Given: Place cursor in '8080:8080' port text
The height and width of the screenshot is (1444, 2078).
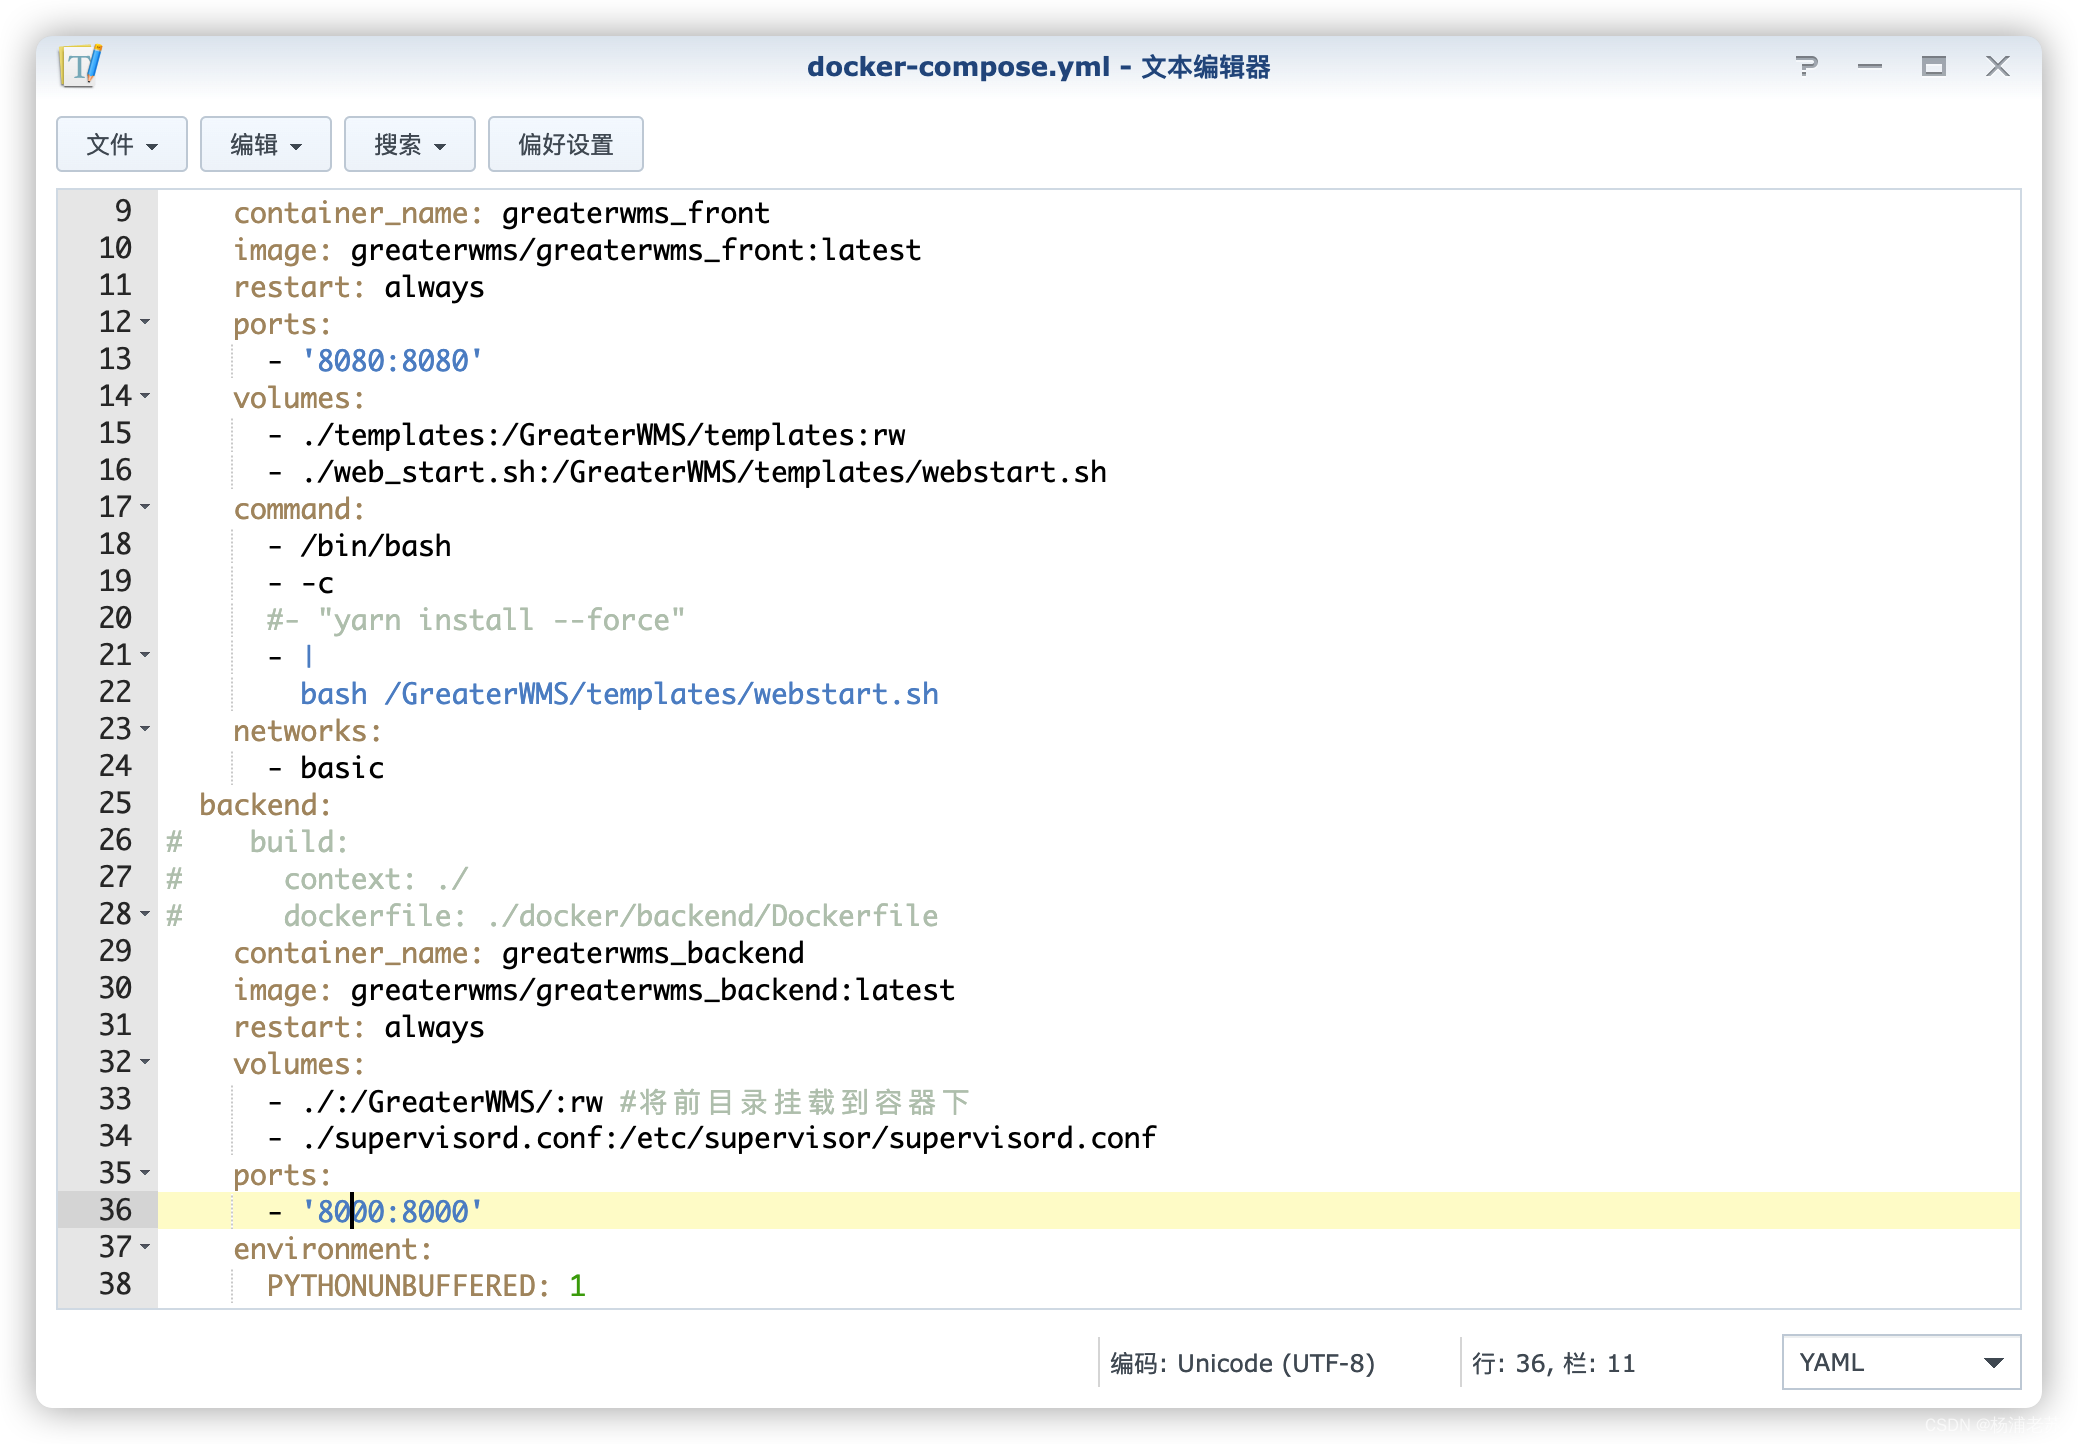Looking at the screenshot, I should [x=392, y=360].
